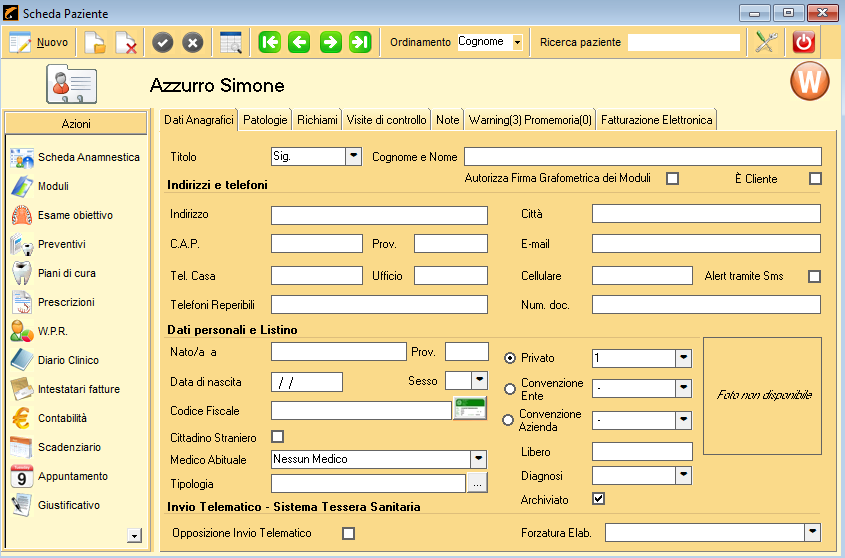Open the Ordinamento Cognome dropdown
The image size is (845, 558).
pyautogui.click(x=517, y=42)
